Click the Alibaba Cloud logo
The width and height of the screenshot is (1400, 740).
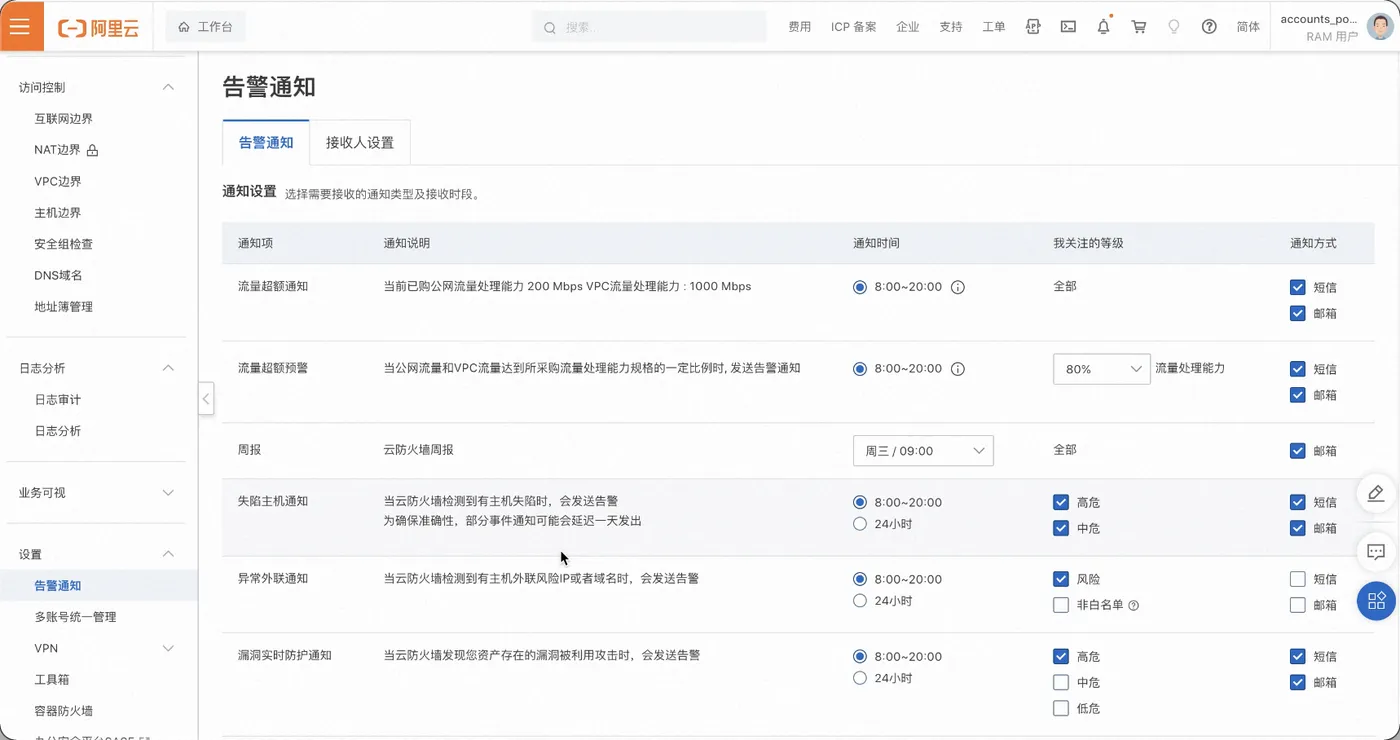98,28
